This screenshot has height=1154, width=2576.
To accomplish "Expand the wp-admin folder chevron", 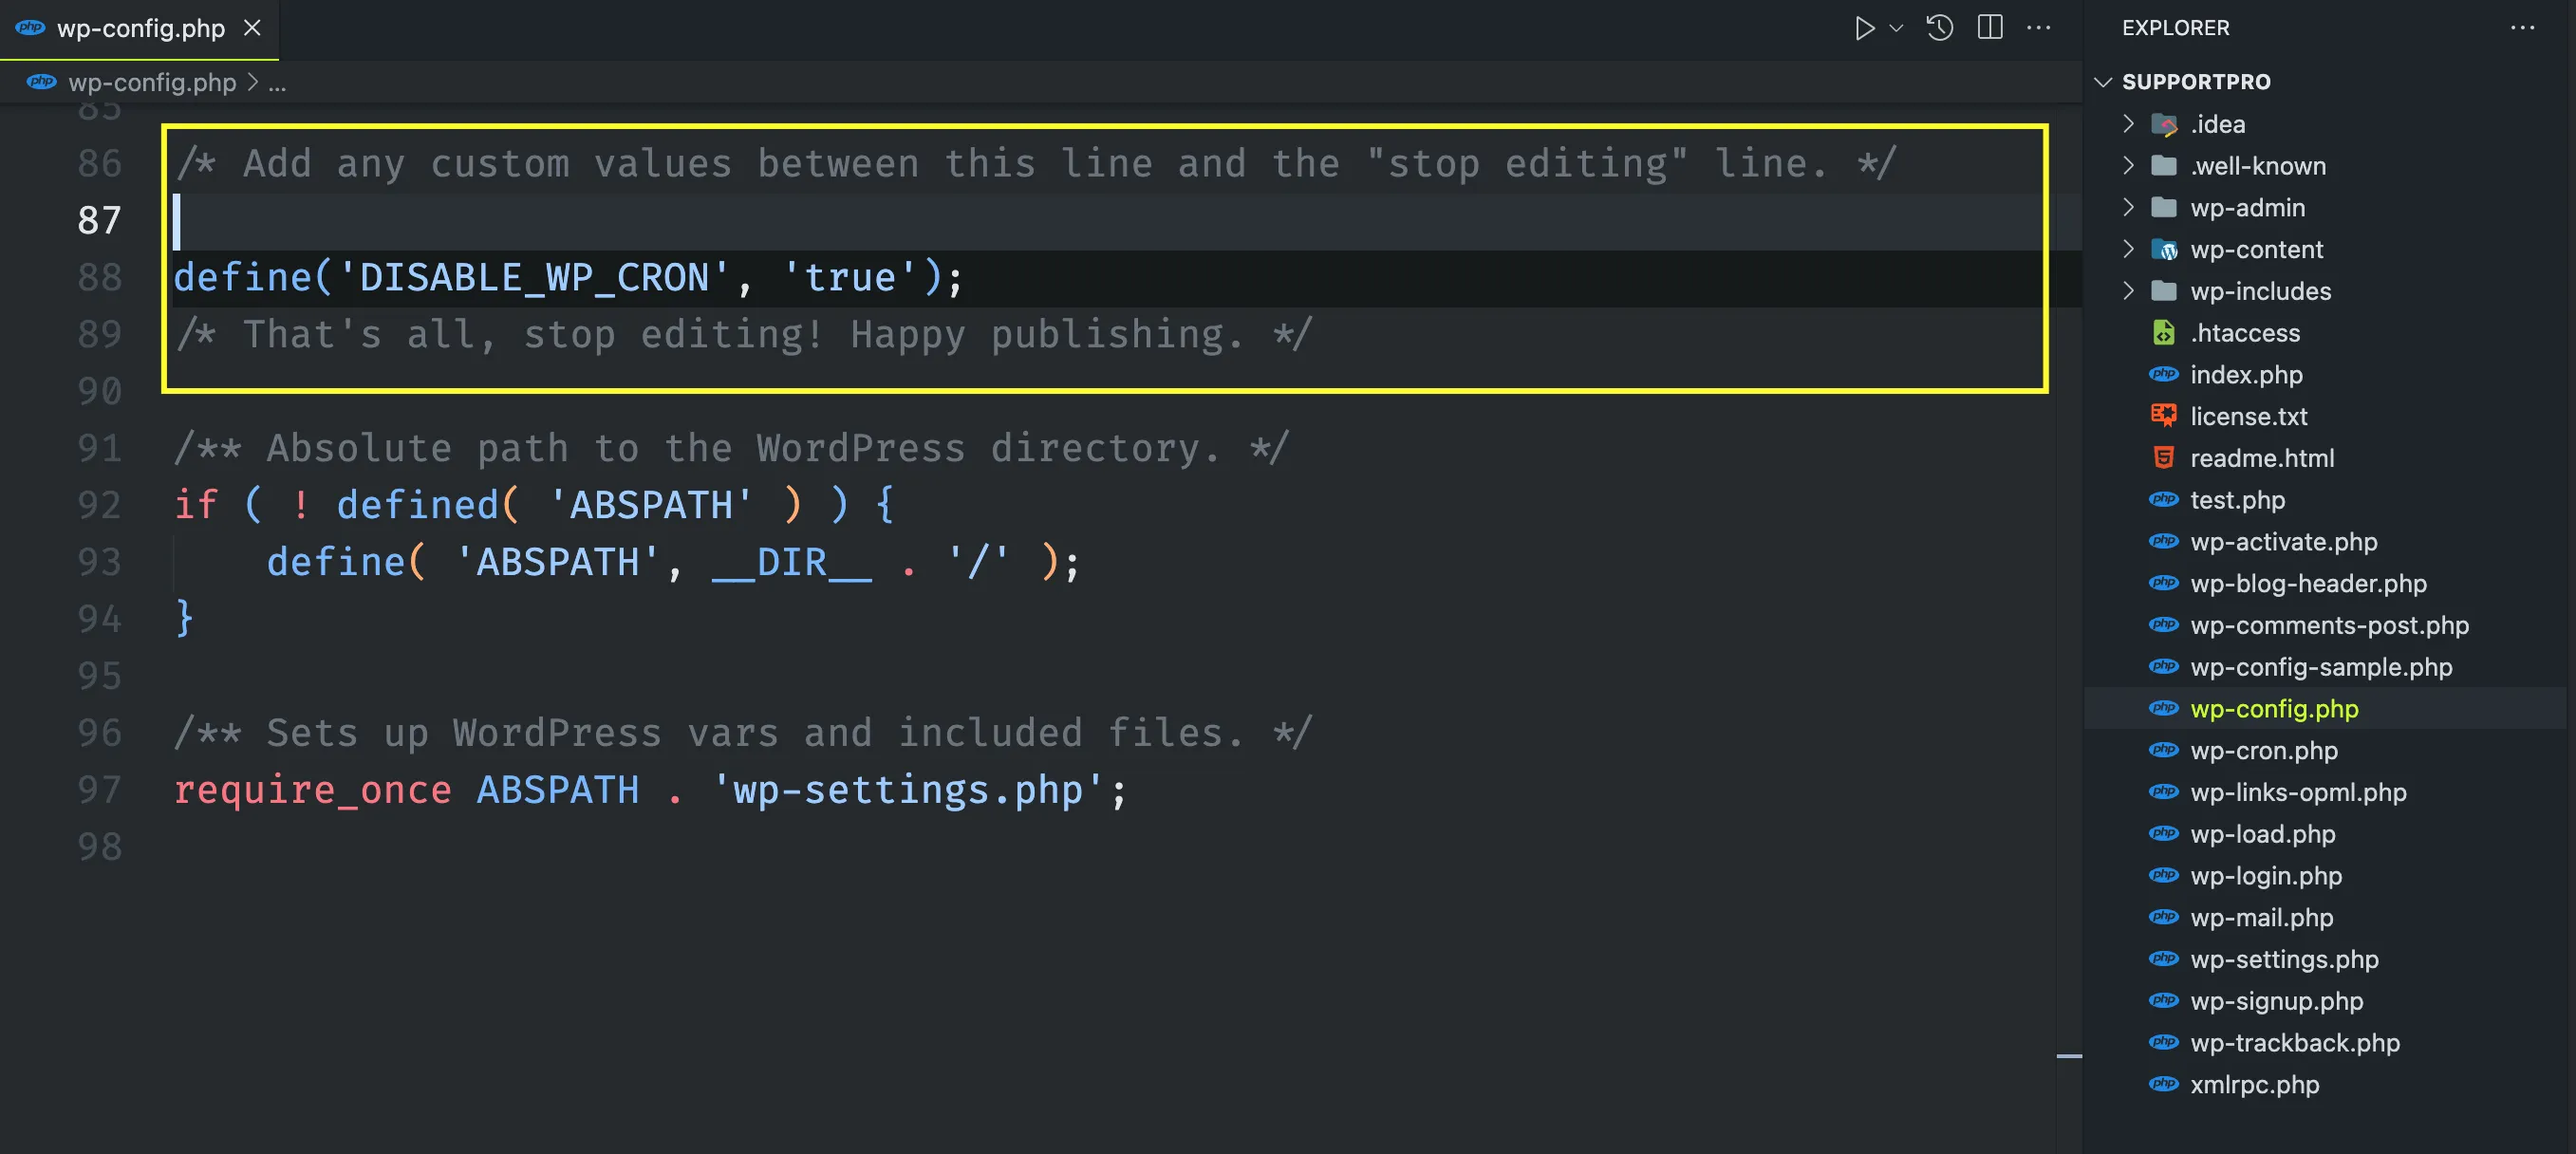I will tap(2128, 207).
